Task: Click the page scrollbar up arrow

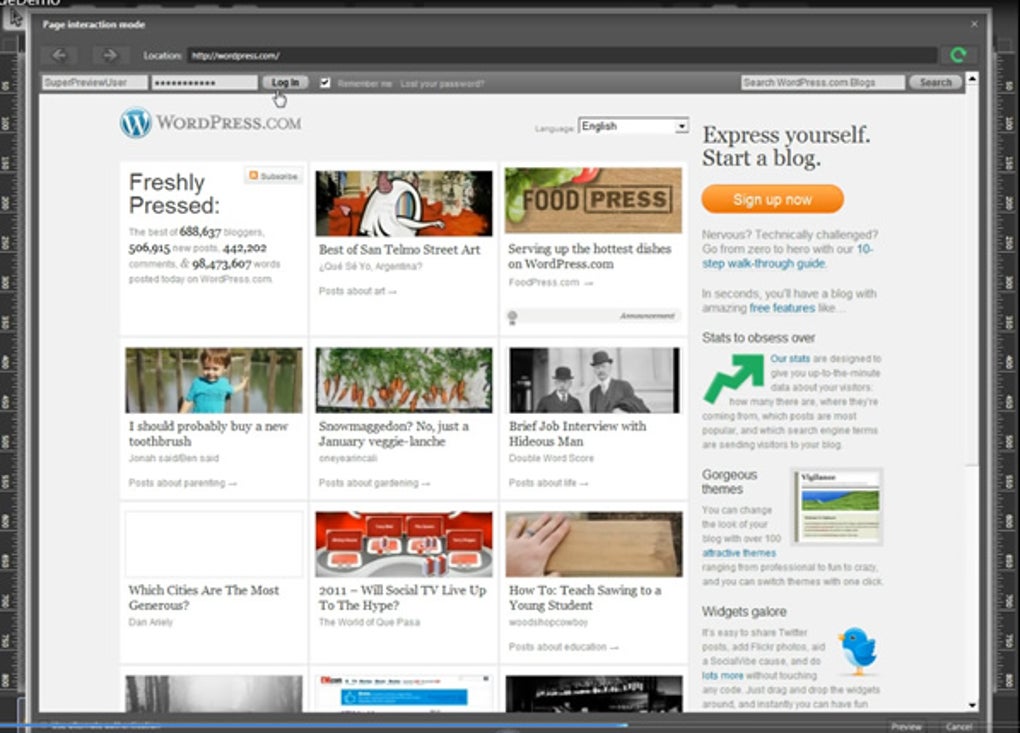Action: pyautogui.click(x=972, y=78)
